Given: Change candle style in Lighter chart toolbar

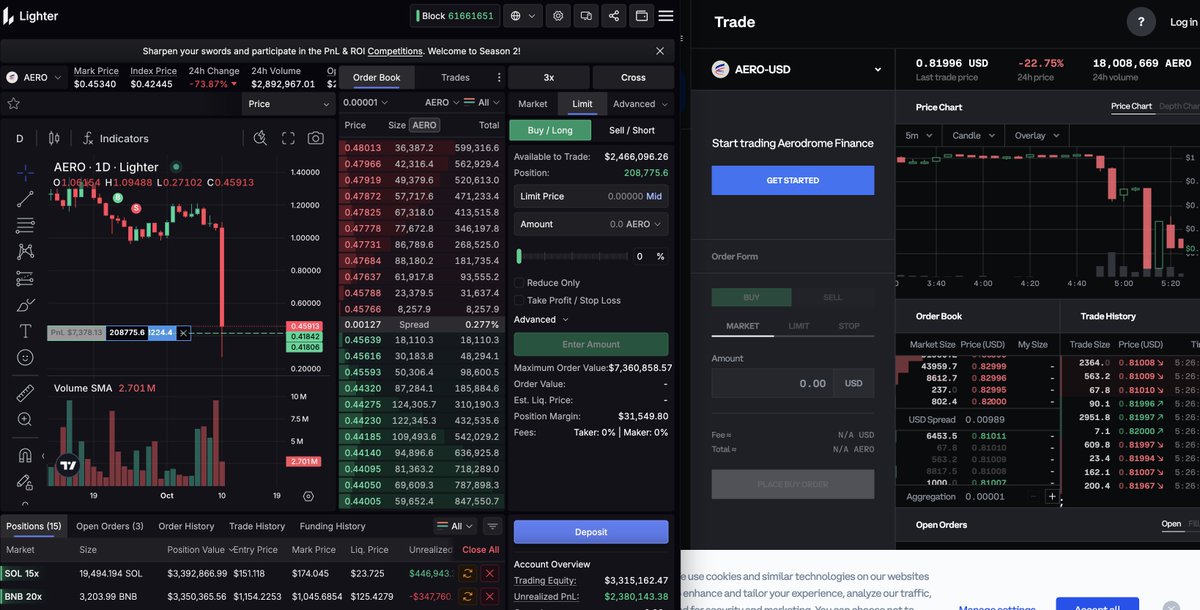Looking at the screenshot, I should pos(54,138).
